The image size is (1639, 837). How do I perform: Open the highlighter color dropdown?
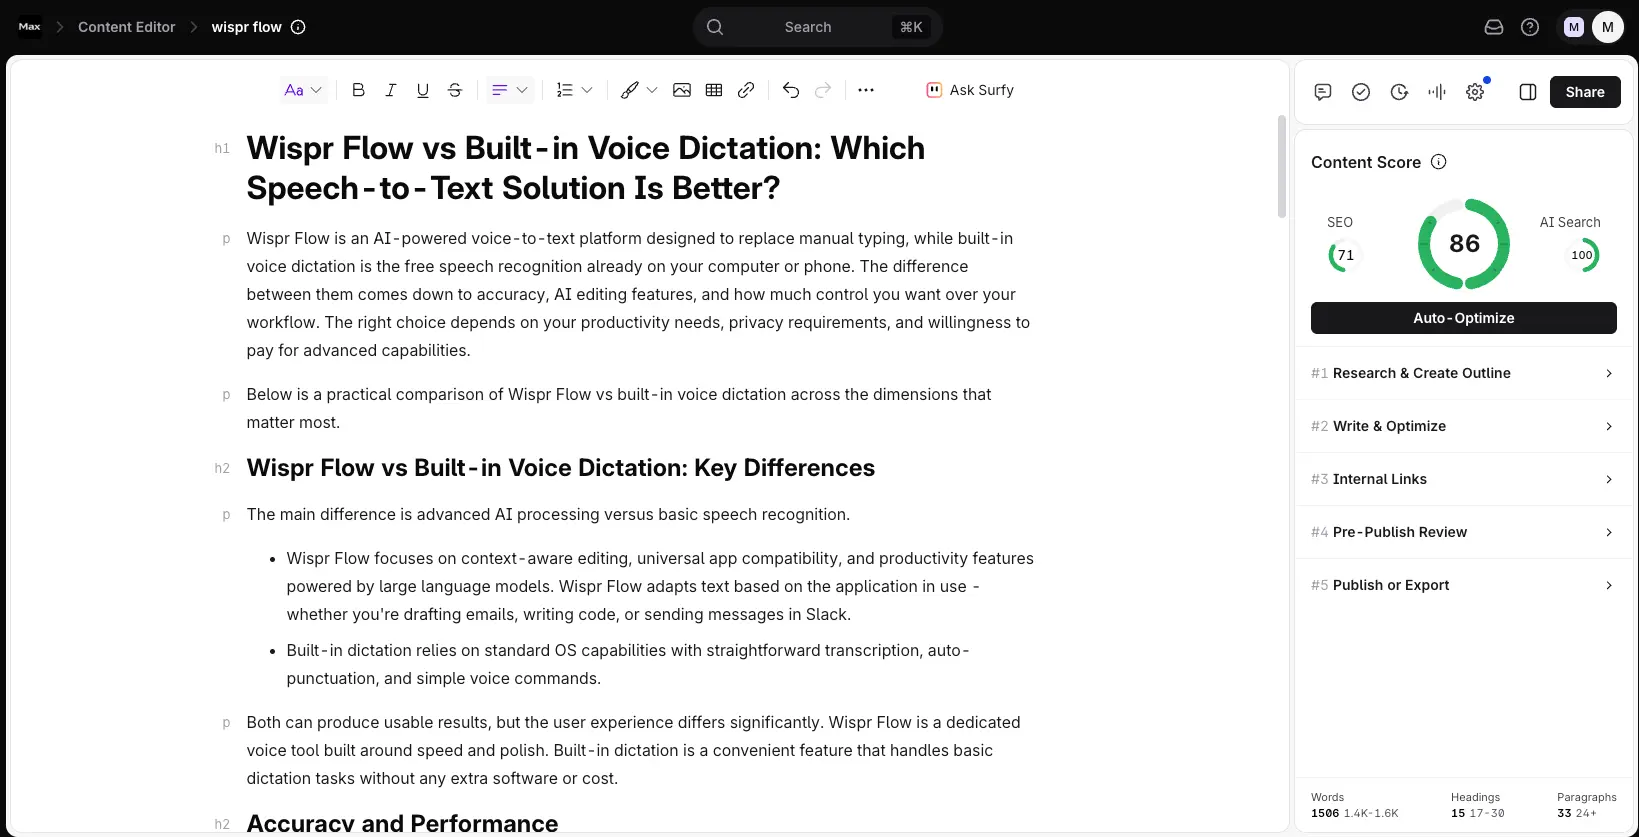coord(639,90)
